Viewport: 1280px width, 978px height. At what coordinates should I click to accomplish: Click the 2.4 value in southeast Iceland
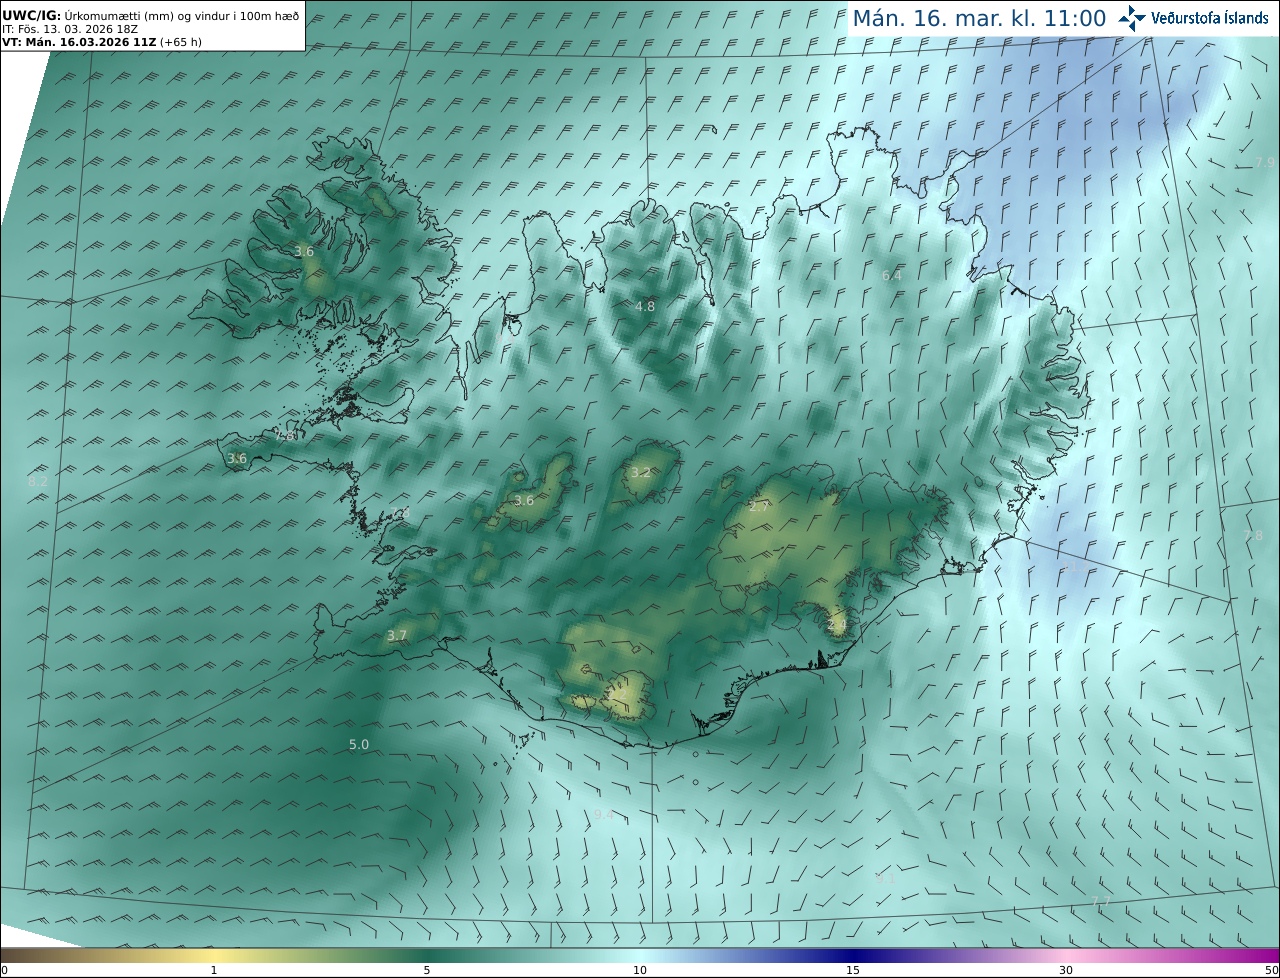[x=837, y=624]
